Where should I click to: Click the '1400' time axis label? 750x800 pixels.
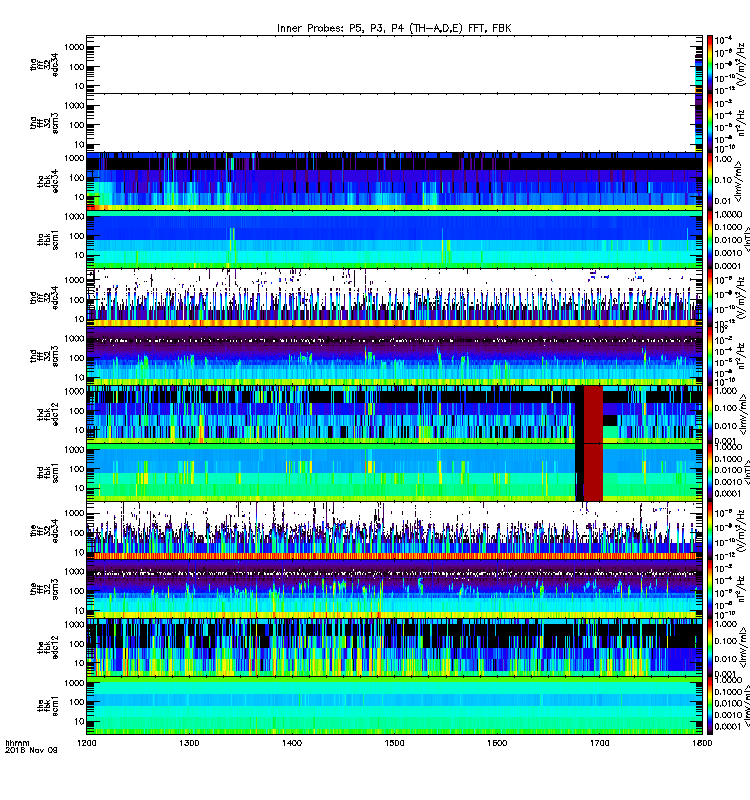coord(292,743)
